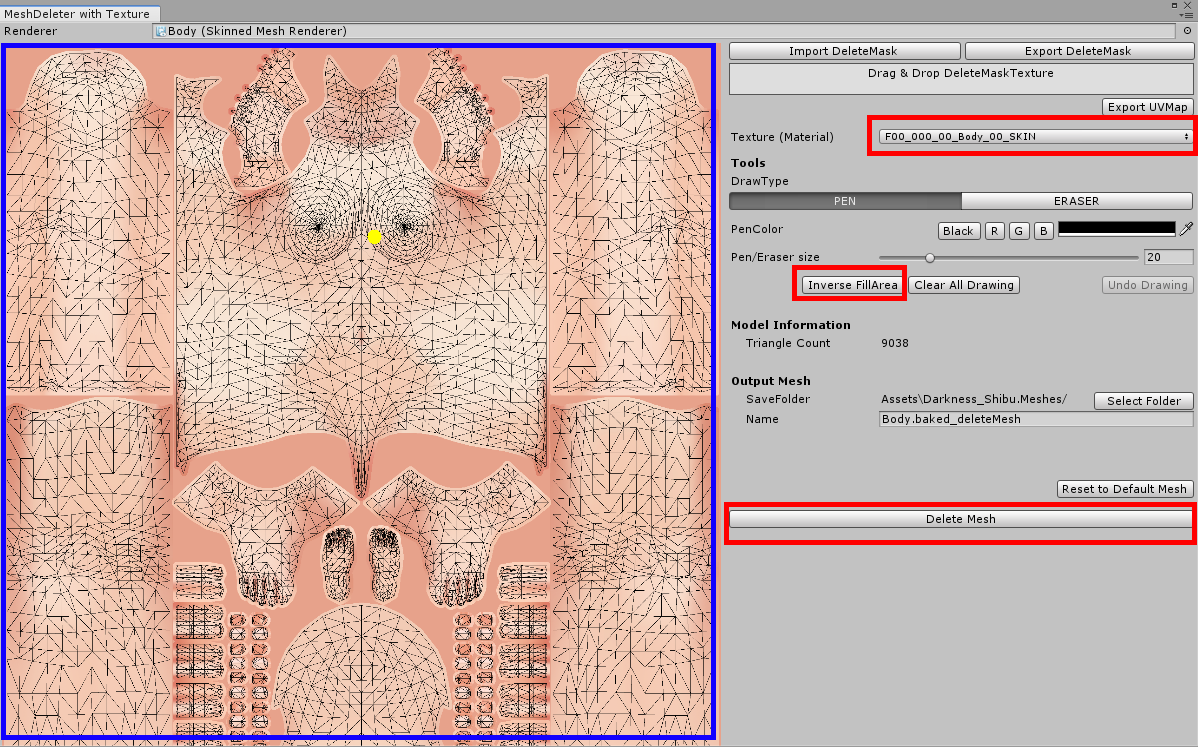1198x747 pixels.
Task: Click the Body (Skinned Mesh Renderer) field
Action: [664, 31]
